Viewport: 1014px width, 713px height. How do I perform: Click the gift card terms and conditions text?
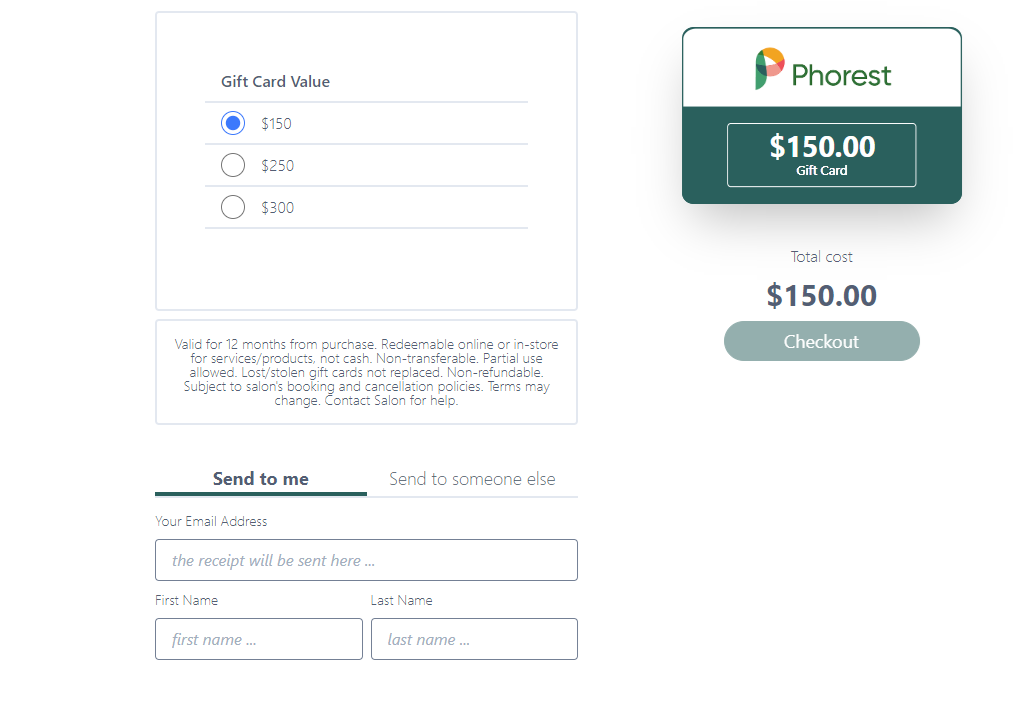coord(366,372)
